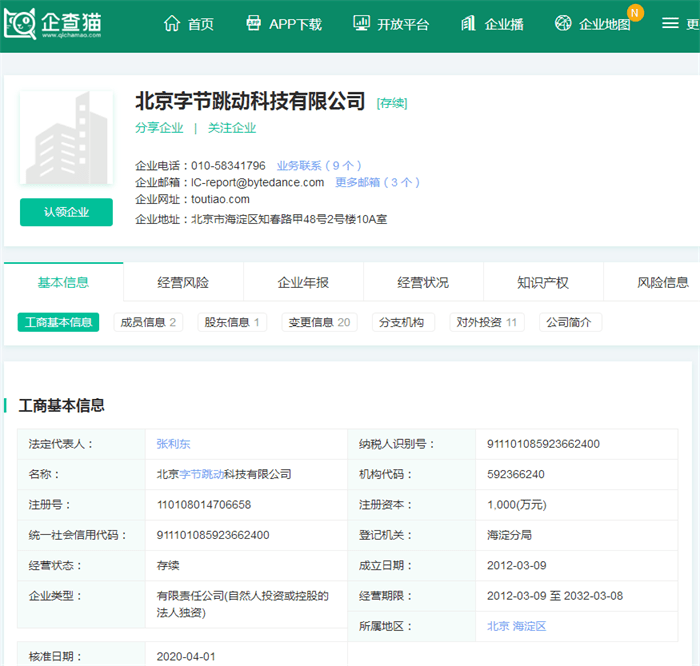Click registered capital 1,000(万元)
The width and height of the screenshot is (700, 666).
point(517,504)
